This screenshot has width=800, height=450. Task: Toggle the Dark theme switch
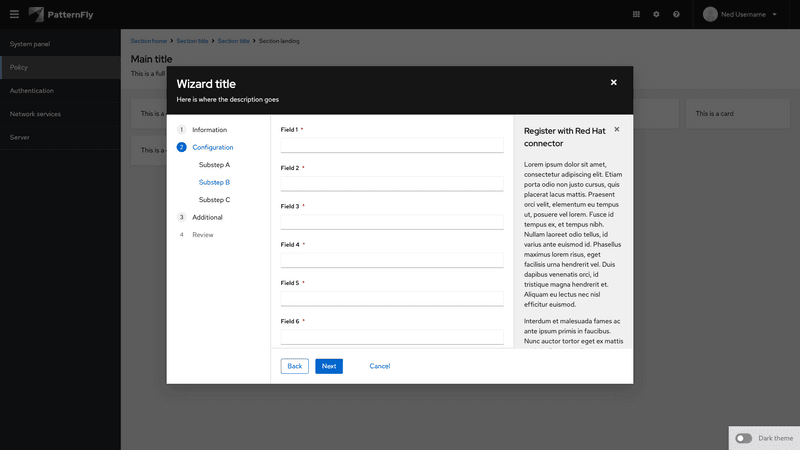(x=744, y=438)
